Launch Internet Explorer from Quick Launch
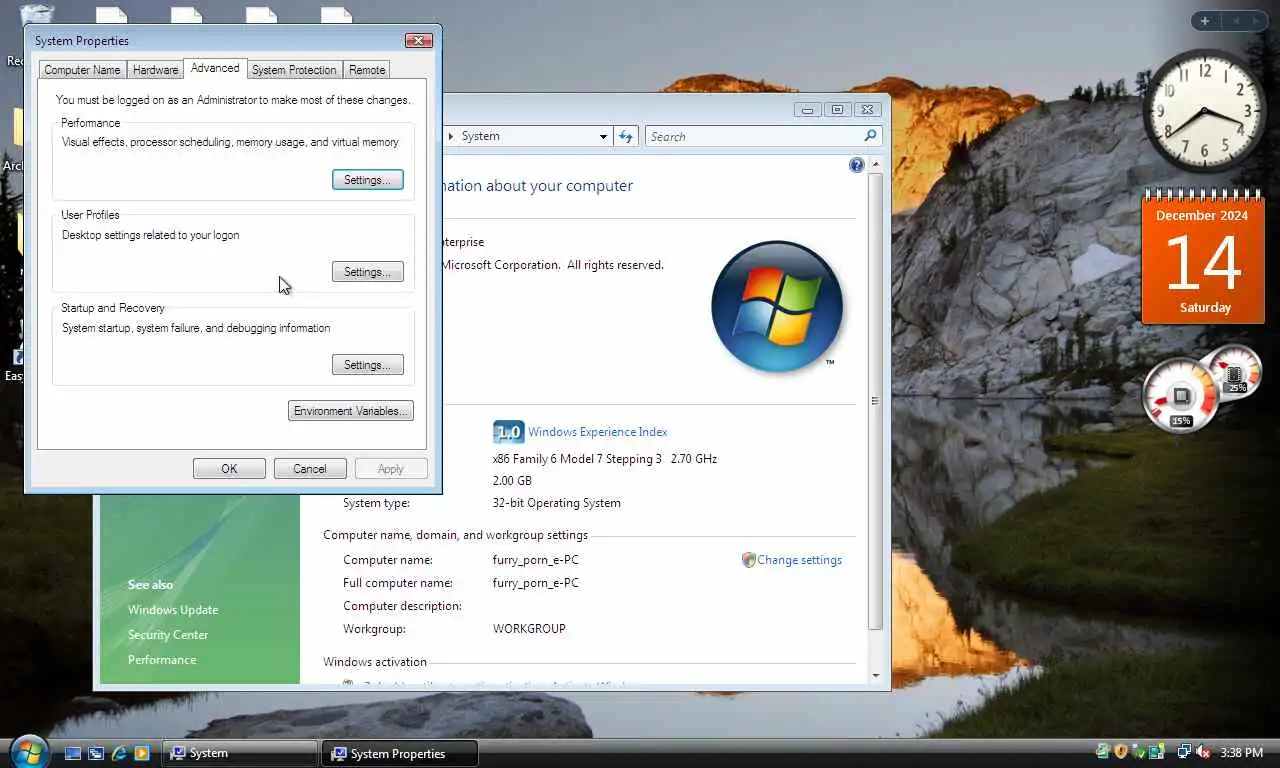This screenshot has height=768, width=1280. 119,753
